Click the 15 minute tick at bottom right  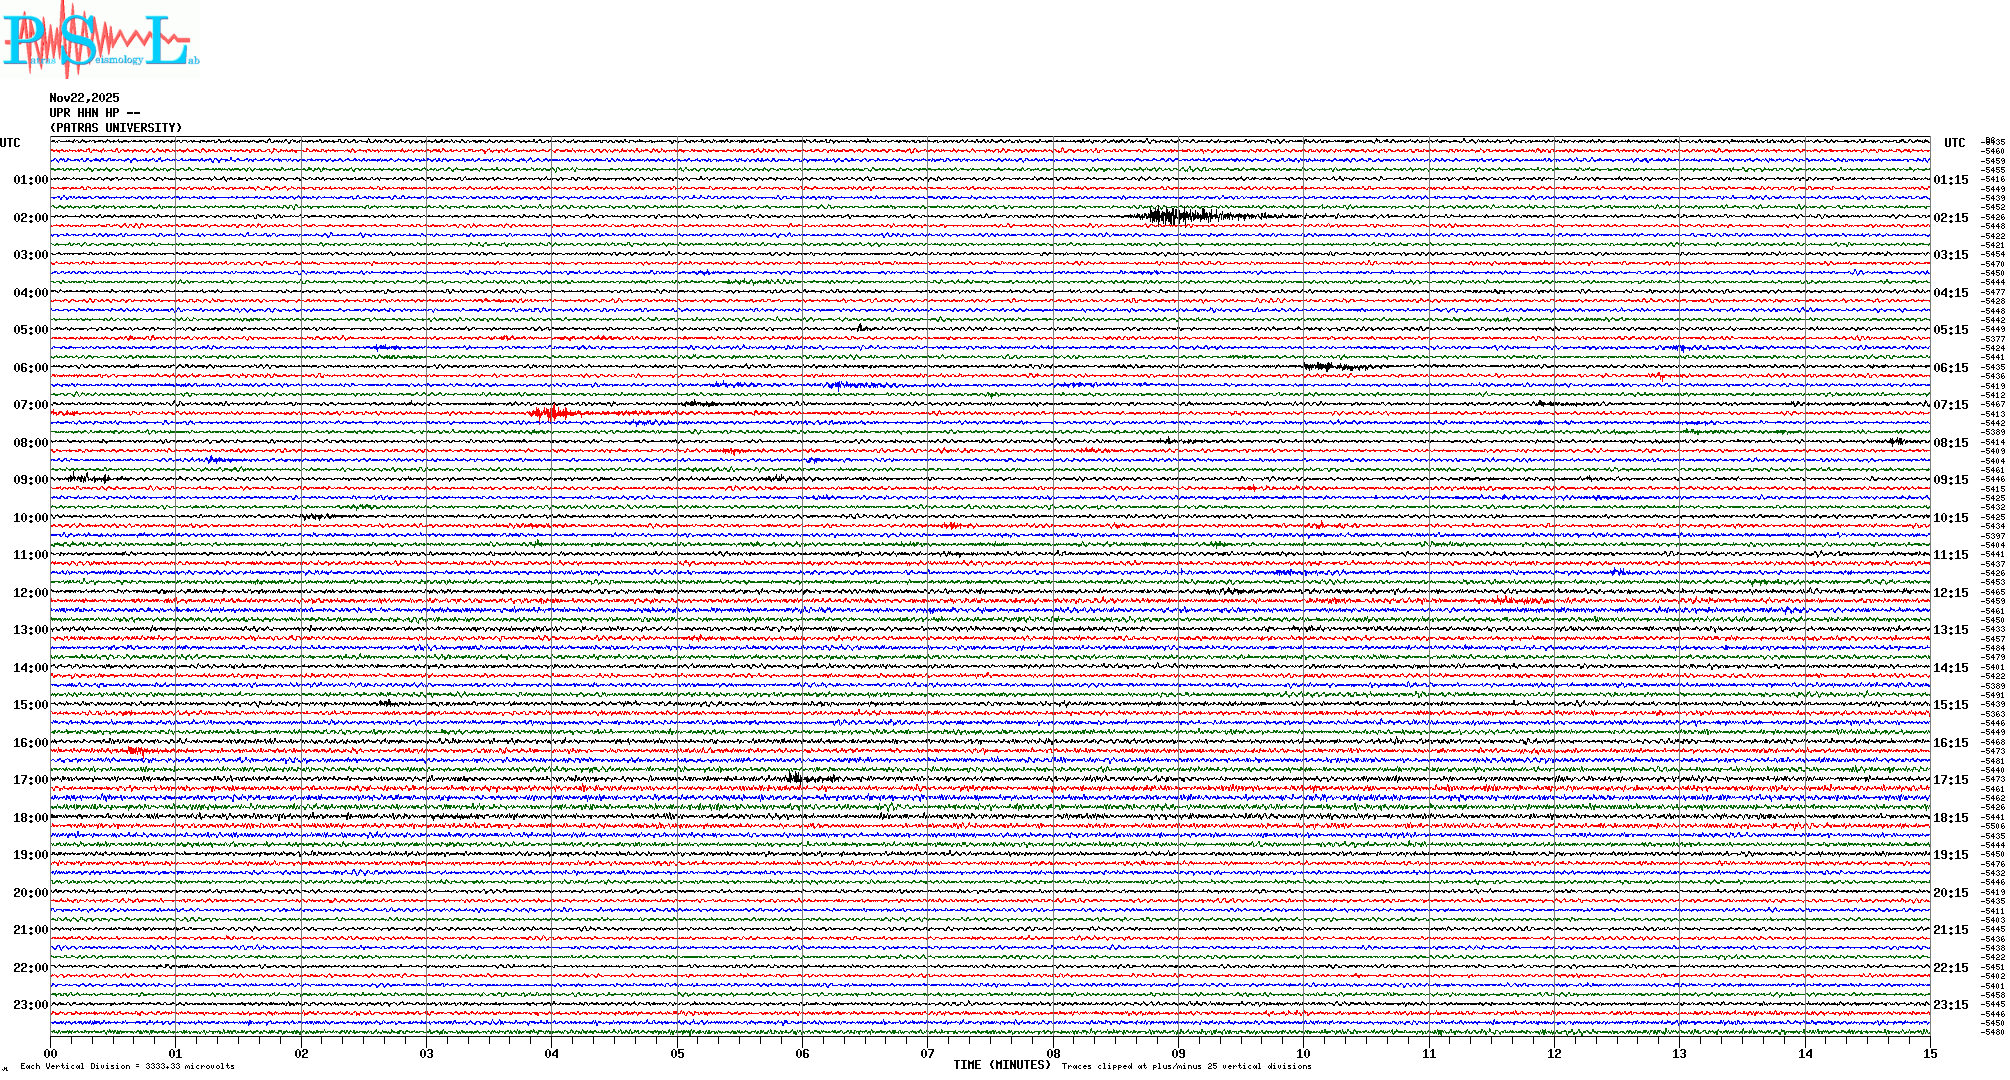click(1929, 1054)
